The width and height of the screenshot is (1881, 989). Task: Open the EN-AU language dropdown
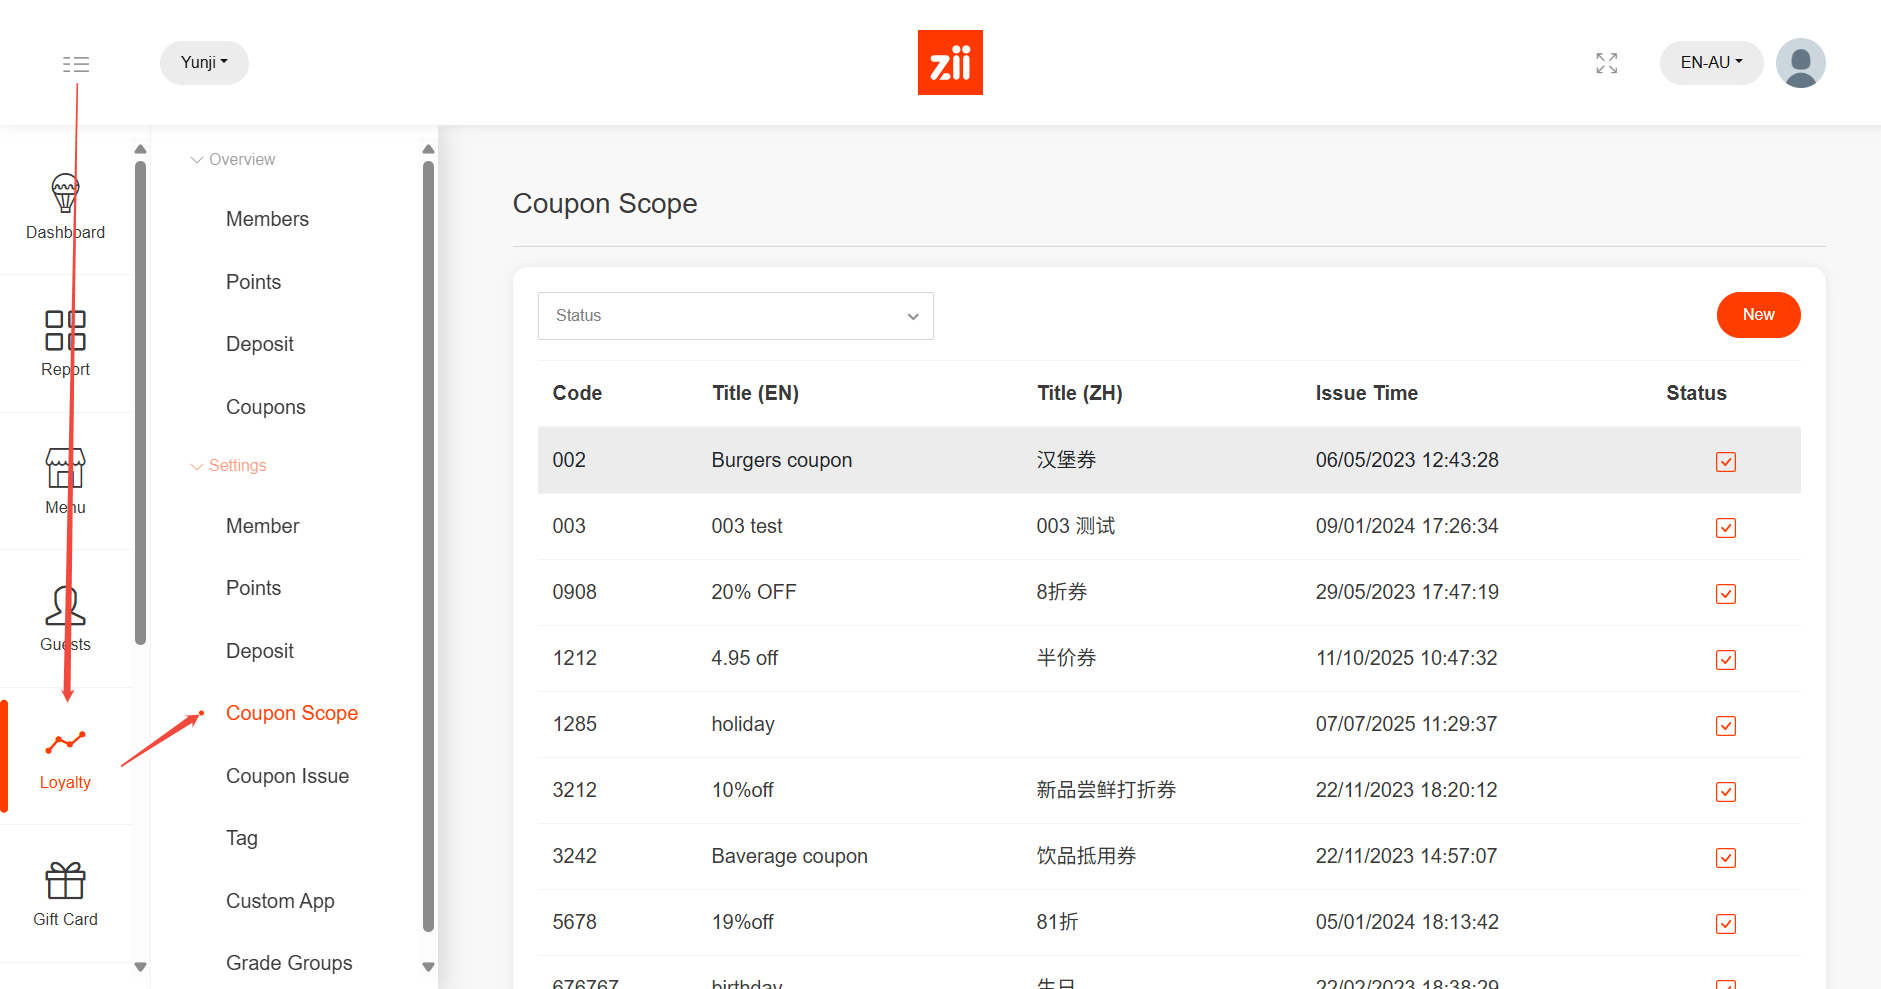1710,63
